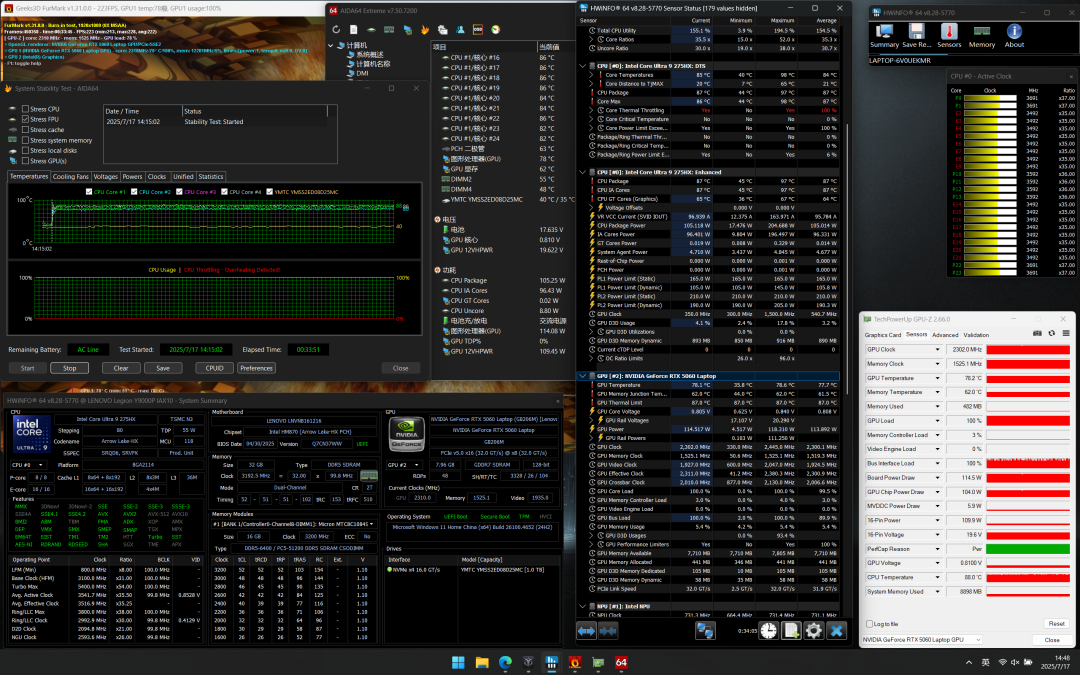The width and height of the screenshot is (1080, 675).
Task: Click AIDA64 flame stability test icon
Action: pos(425,30)
